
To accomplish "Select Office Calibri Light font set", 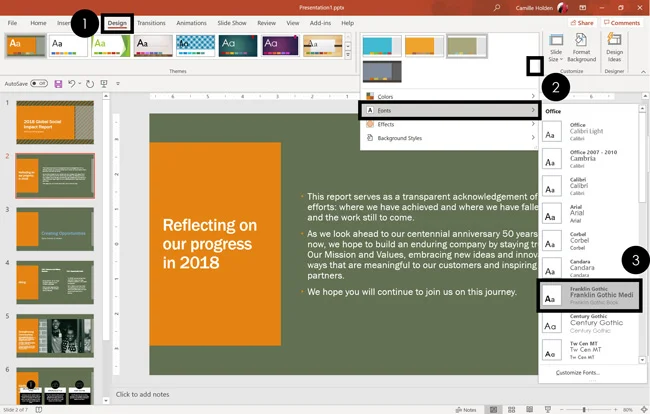I will (x=589, y=131).
